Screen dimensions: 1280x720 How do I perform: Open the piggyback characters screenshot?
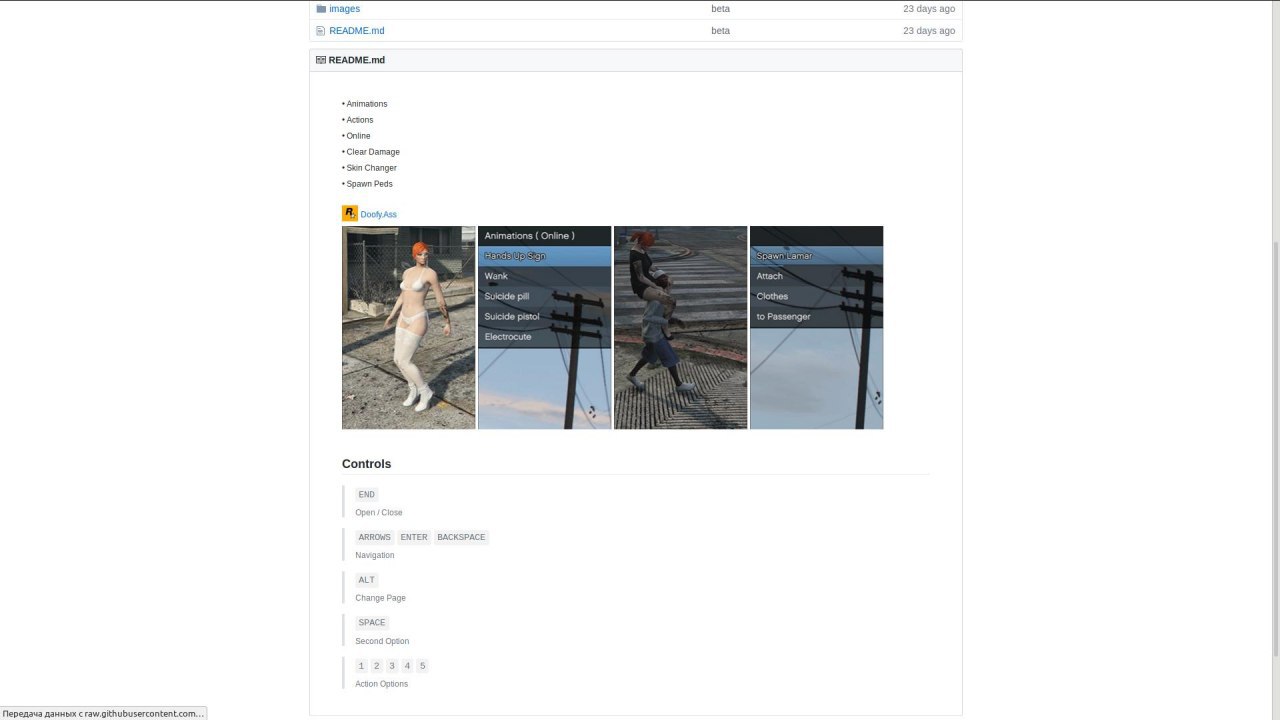click(x=681, y=327)
